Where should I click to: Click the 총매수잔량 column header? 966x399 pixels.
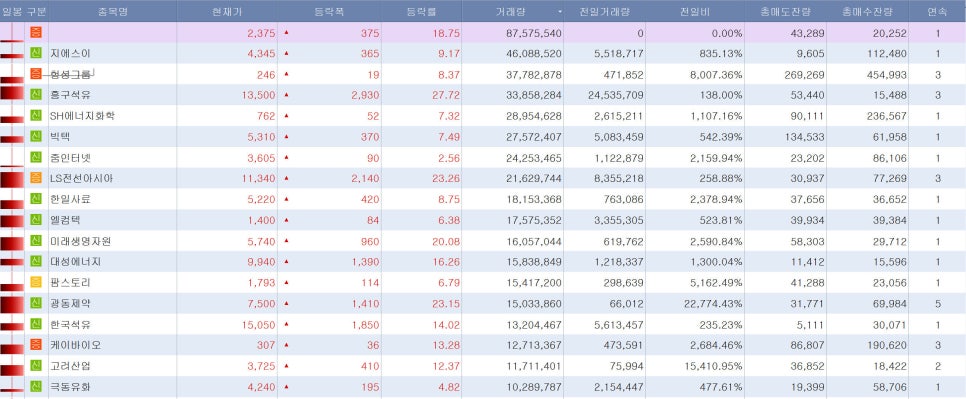[867, 11]
